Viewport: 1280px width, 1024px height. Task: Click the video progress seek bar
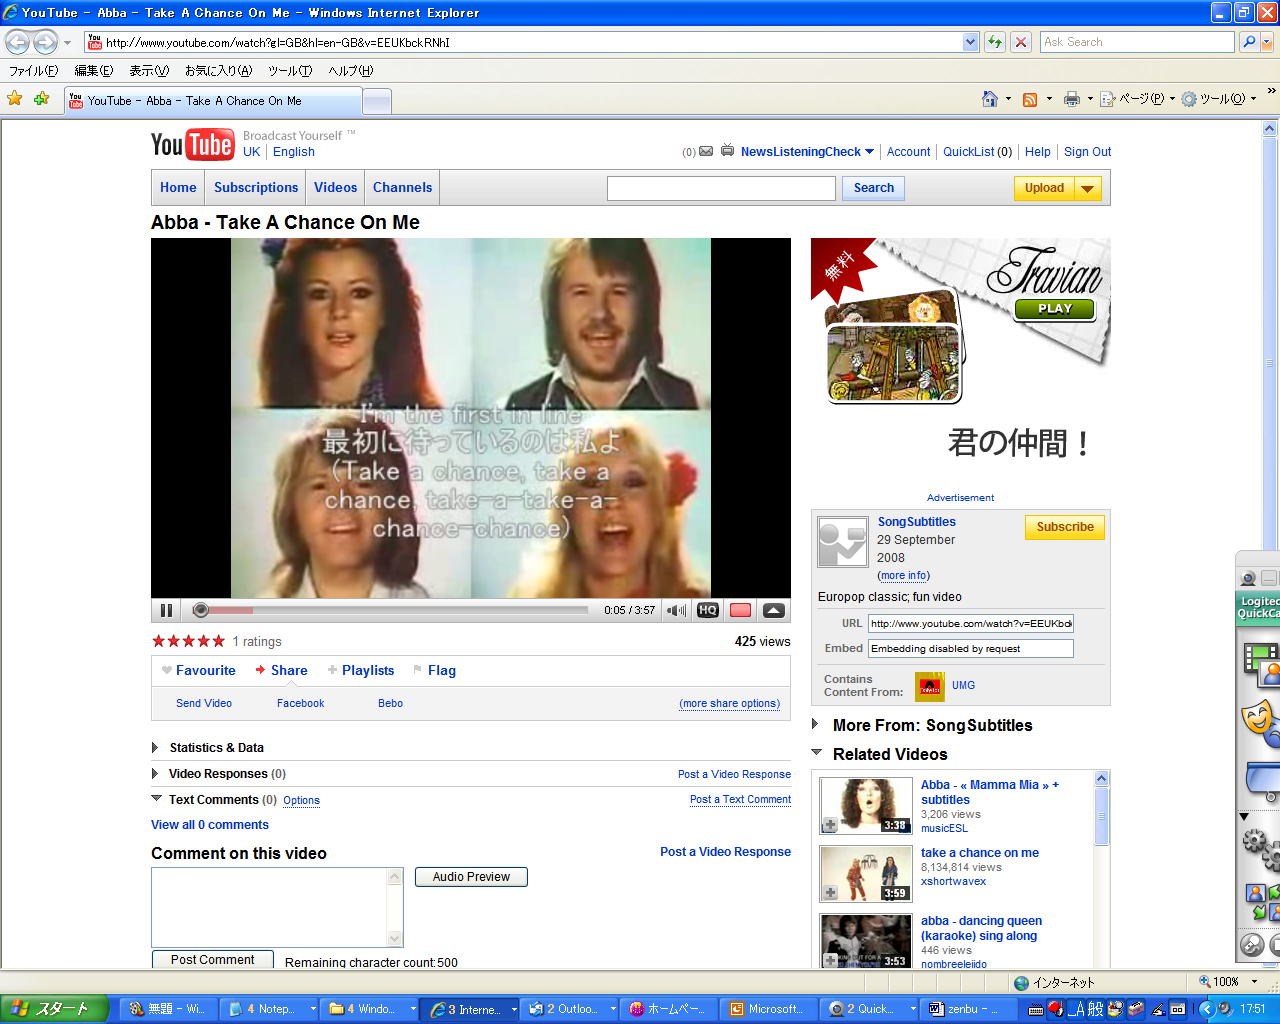[x=400, y=610]
